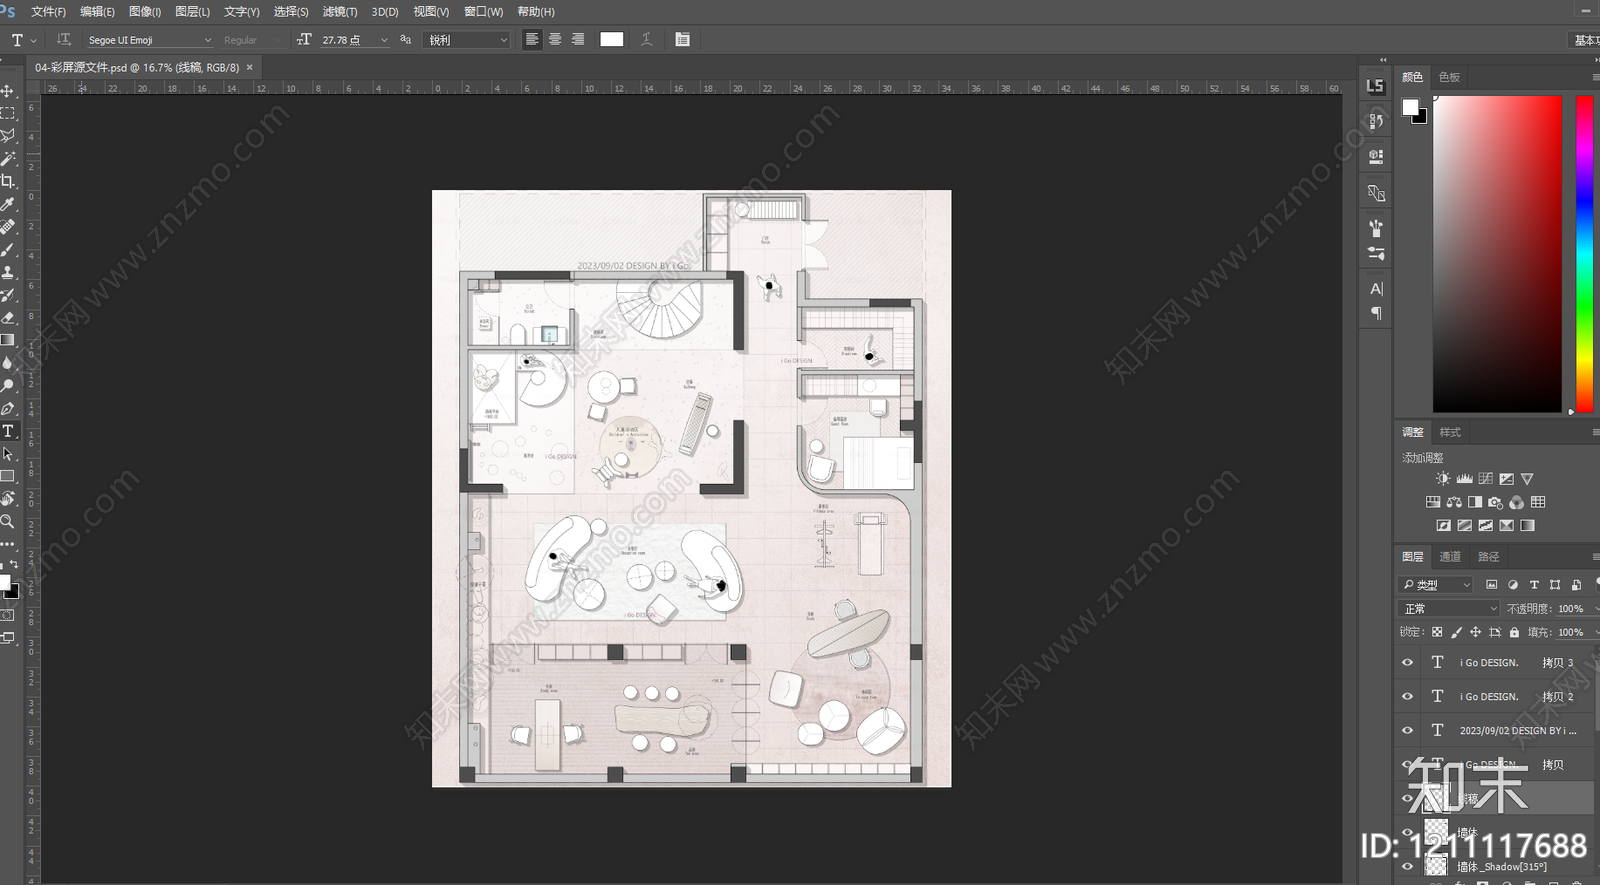
Task: Toggle visibility of 2023/09/02 DESIGN BY layer
Action: pos(1407,730)
